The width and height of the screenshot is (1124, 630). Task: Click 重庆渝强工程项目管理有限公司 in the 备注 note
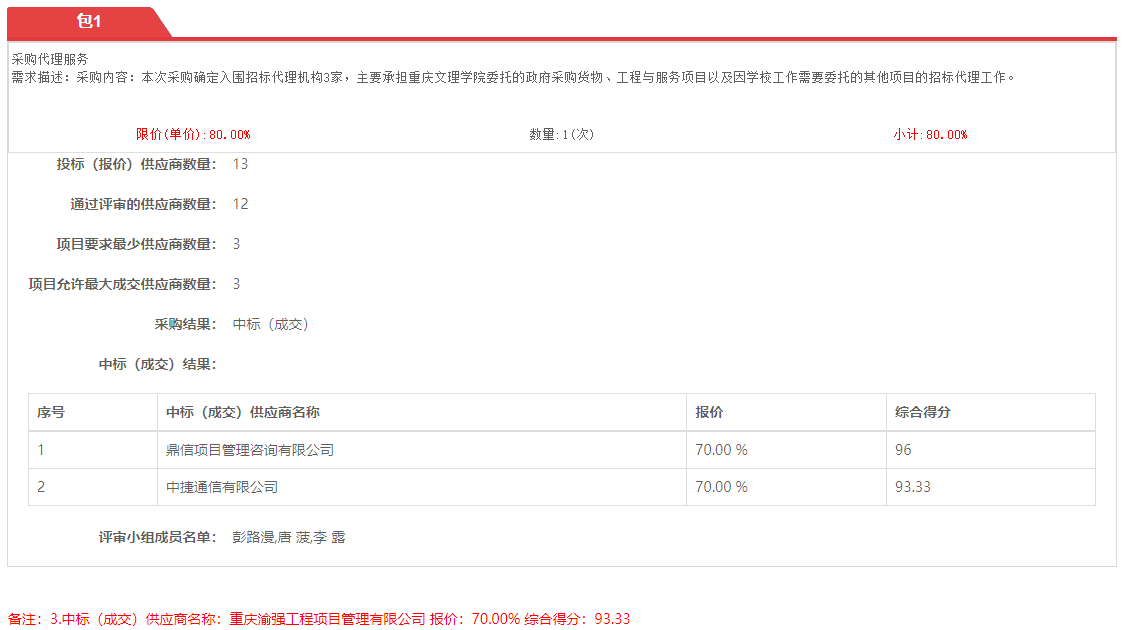point(327,619)
